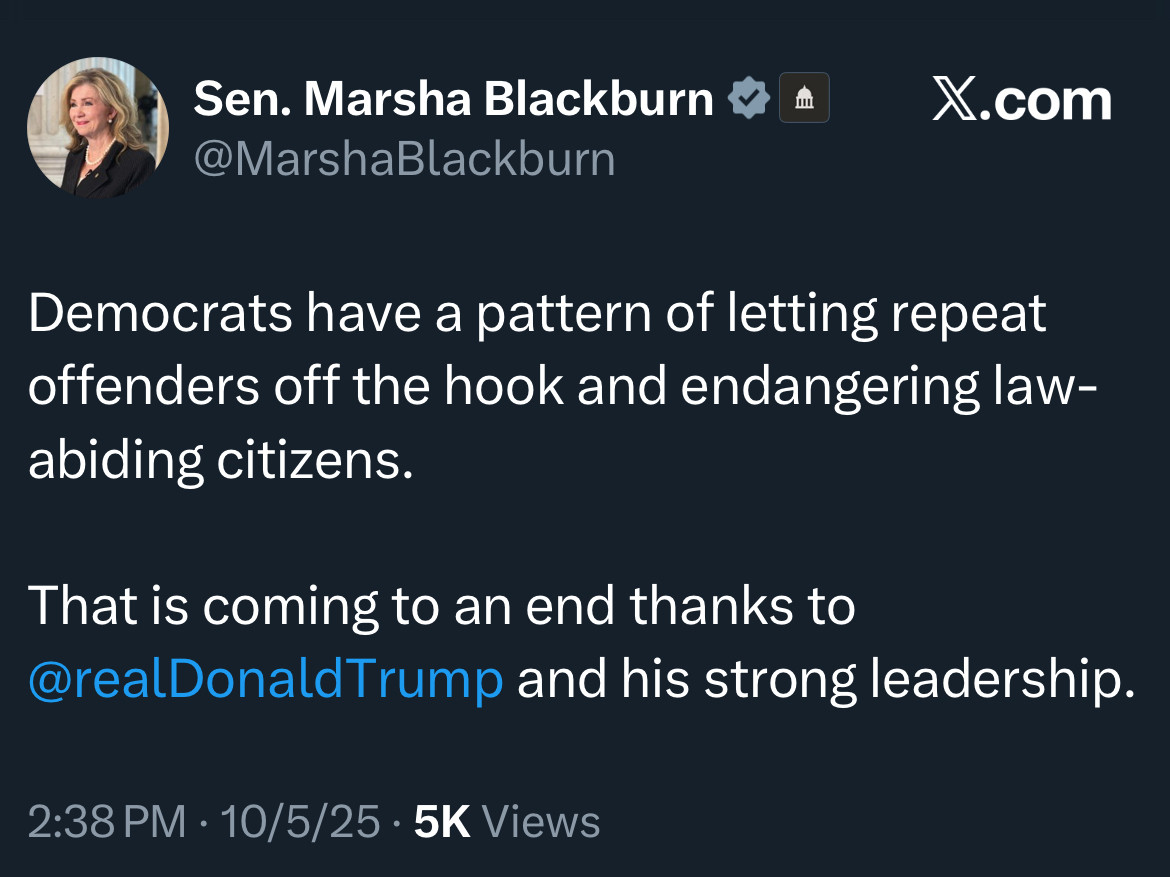
Task: Click the Sen. Marsha Blackburn display name
Action: pyautogui.click(x=453, y=99)
